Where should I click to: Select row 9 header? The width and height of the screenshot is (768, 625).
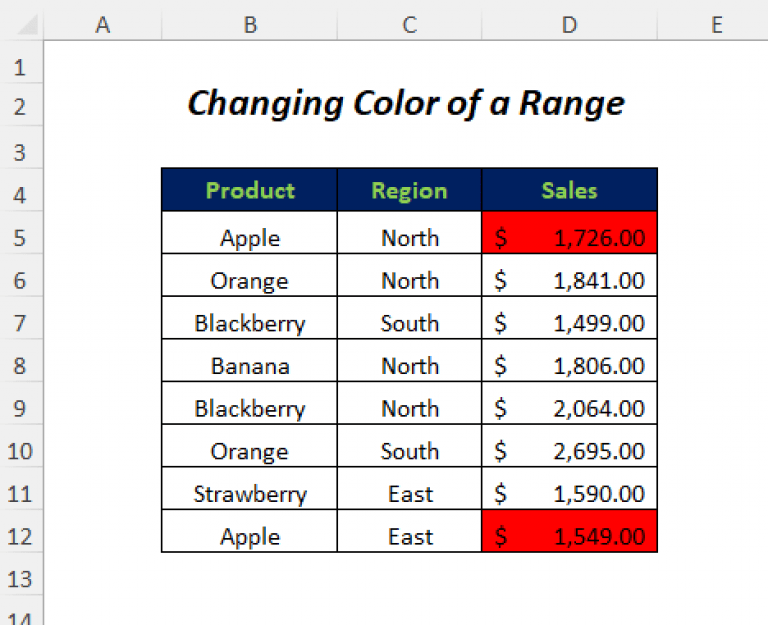pos(21,403)
